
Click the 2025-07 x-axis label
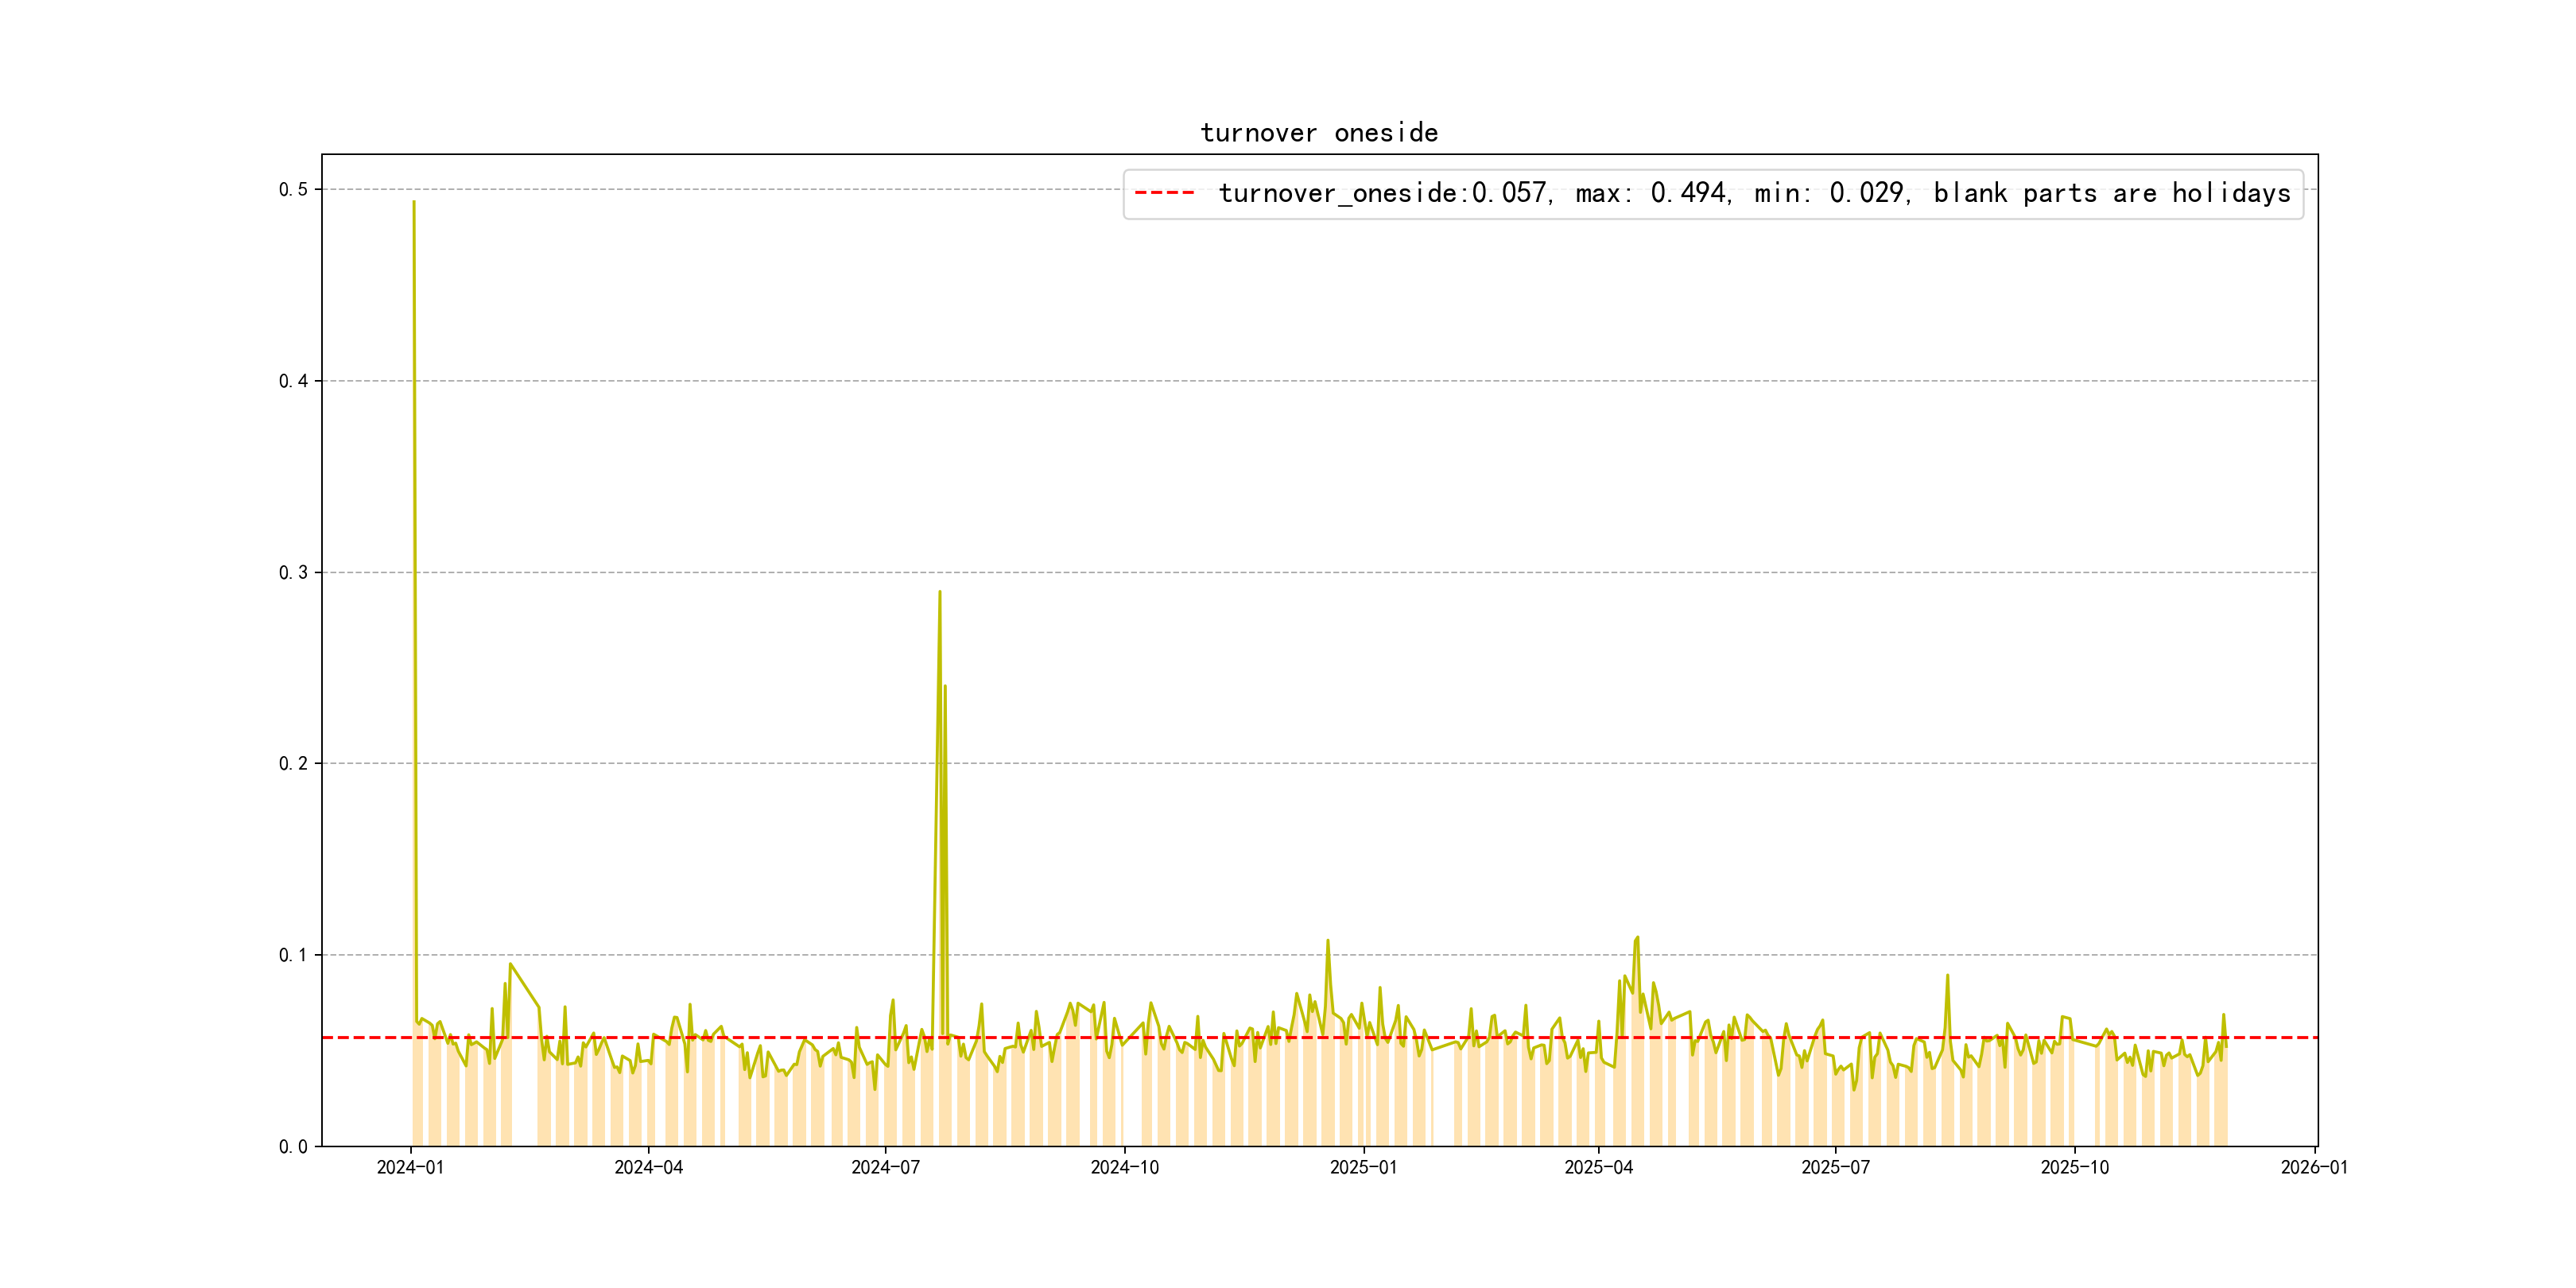tap(1835, 1168)
